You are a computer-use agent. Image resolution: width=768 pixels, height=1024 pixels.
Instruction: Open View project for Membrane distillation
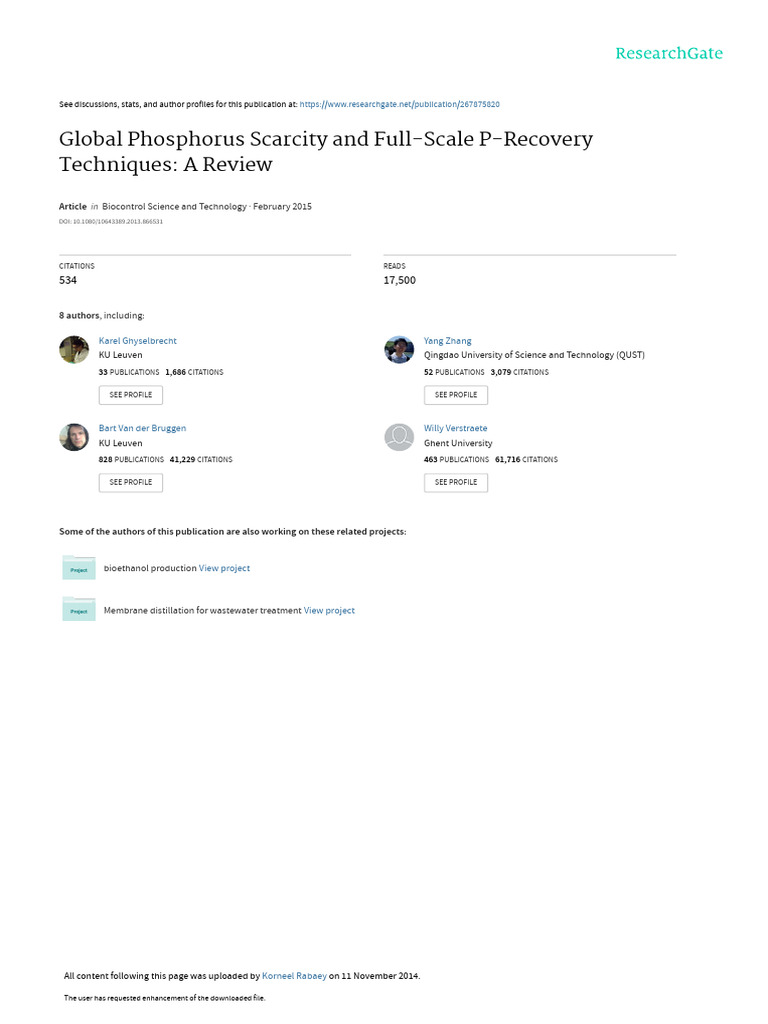(329, 610)
